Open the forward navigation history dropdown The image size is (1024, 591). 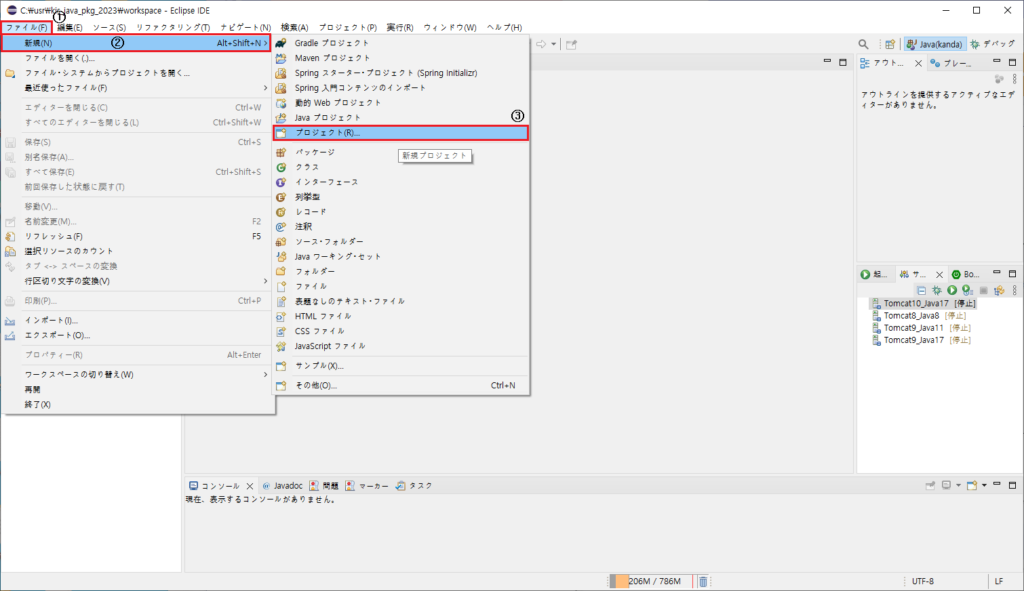point(554,44)
